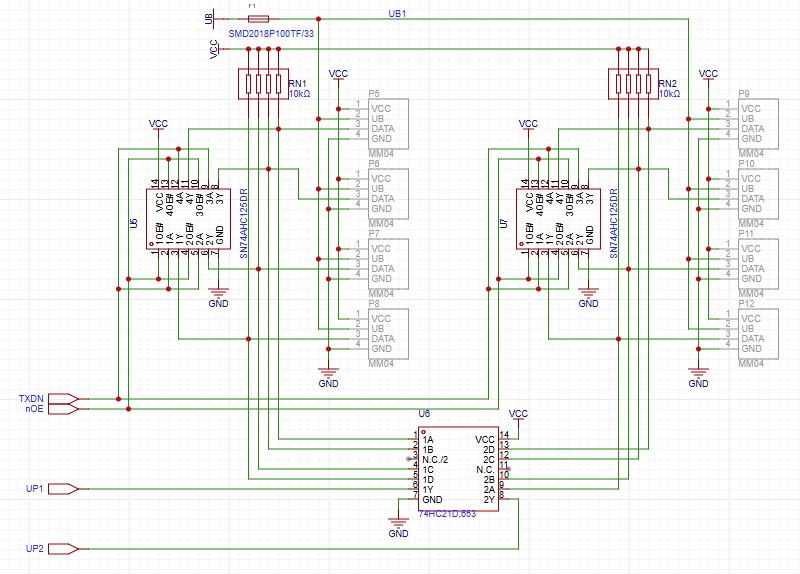The width and height of the screenshot is (800, 574).
Task: Select the GND symbol below connector P12
Action: [698, 377]
